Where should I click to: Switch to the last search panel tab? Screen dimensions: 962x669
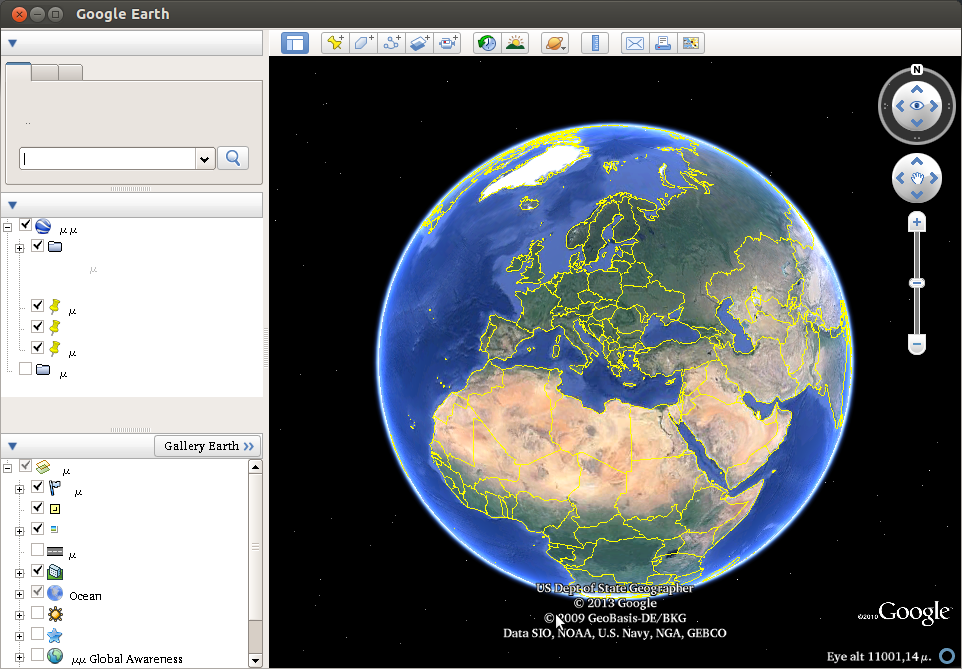click(71, 72)
